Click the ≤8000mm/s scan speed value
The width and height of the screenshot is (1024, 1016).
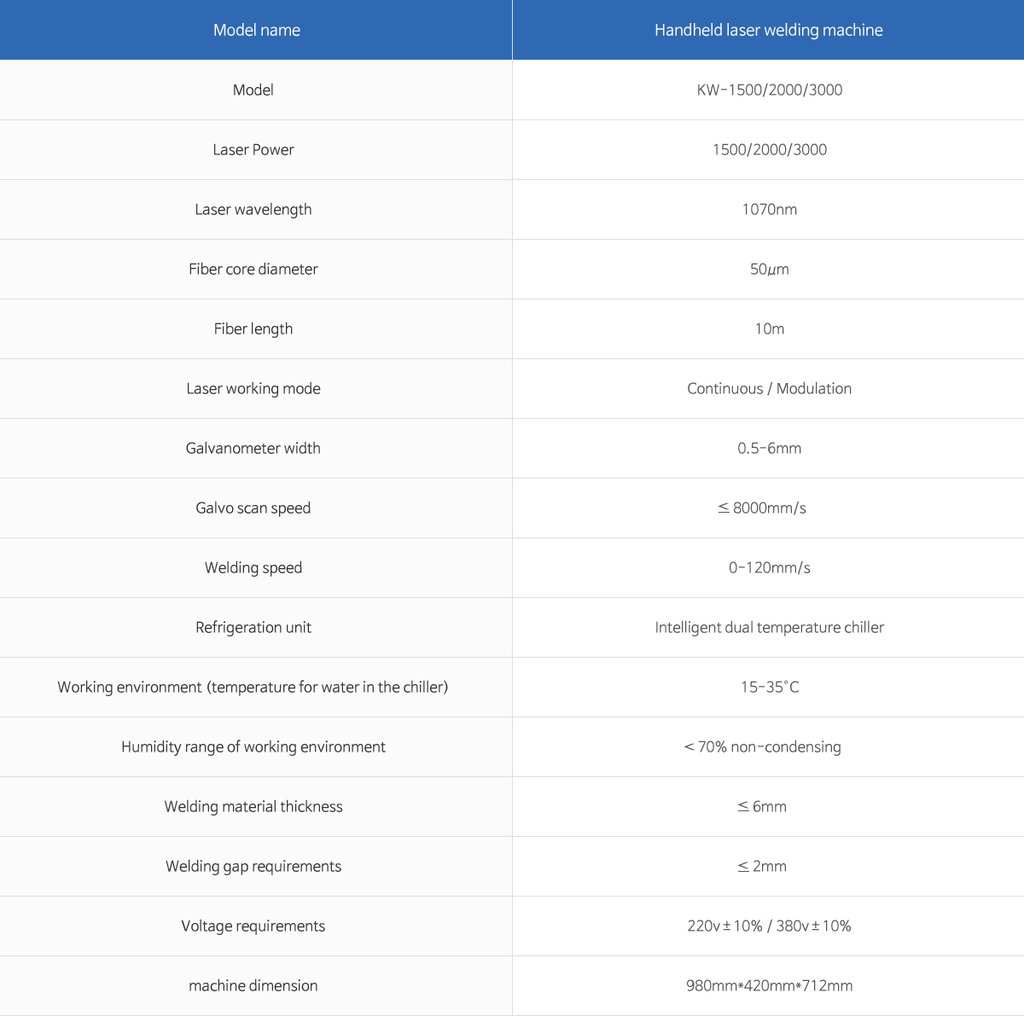point(761,508)
